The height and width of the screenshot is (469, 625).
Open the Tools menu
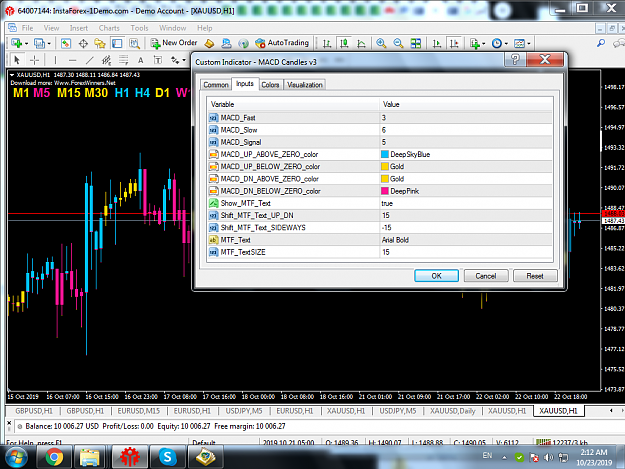139,28
